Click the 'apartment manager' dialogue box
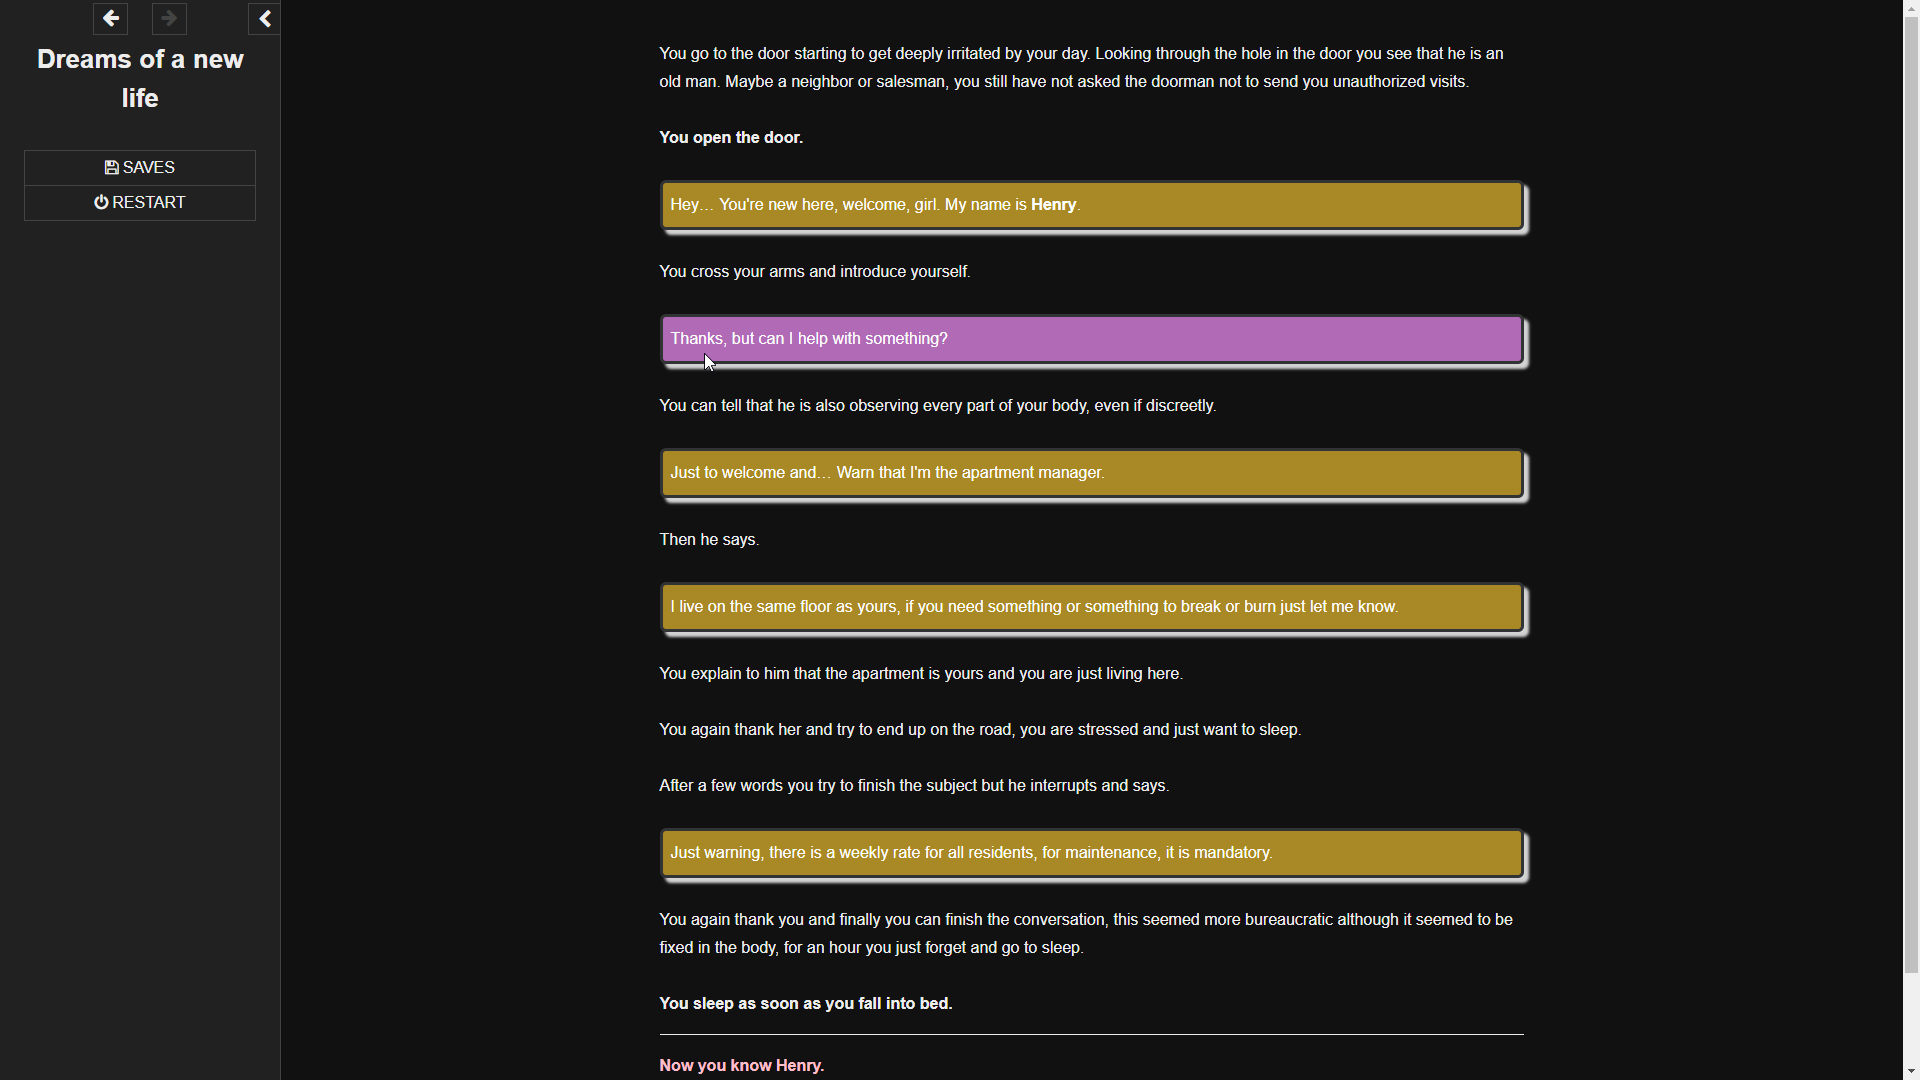 click(1092, 473)
